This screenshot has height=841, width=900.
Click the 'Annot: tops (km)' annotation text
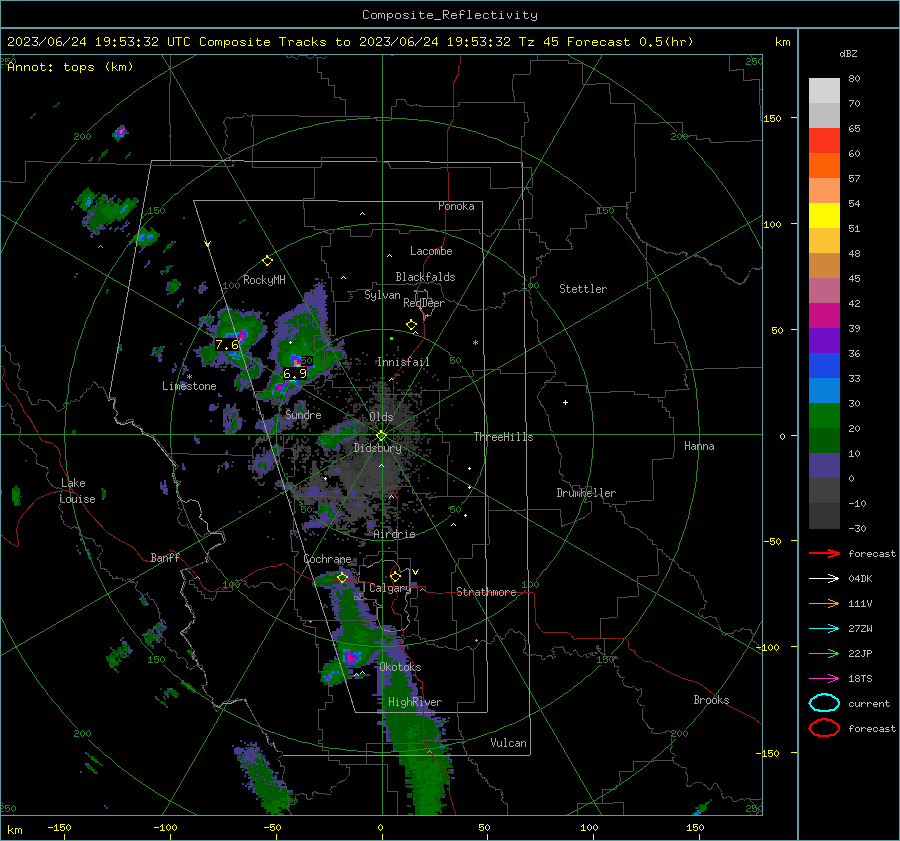click(x=70, y=67)
